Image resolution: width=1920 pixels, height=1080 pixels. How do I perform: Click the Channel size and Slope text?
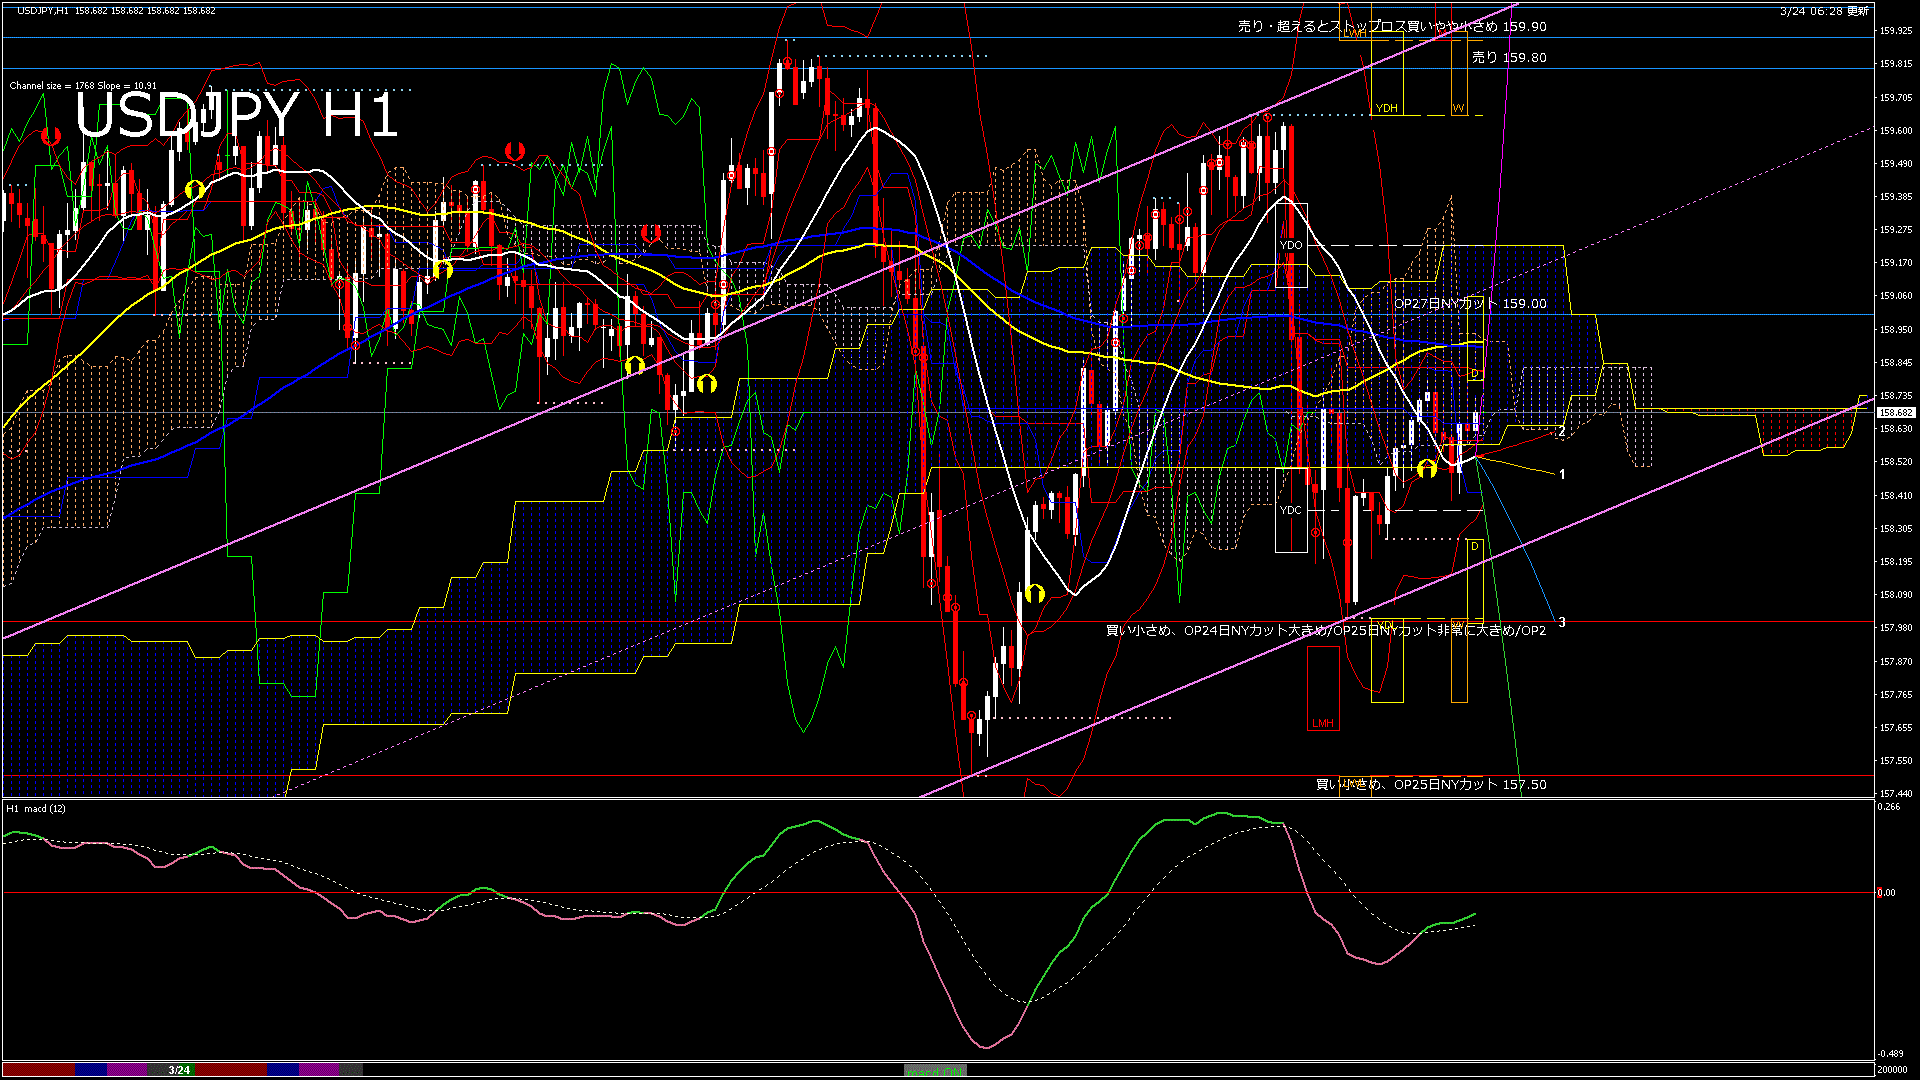tap(83, 86)
